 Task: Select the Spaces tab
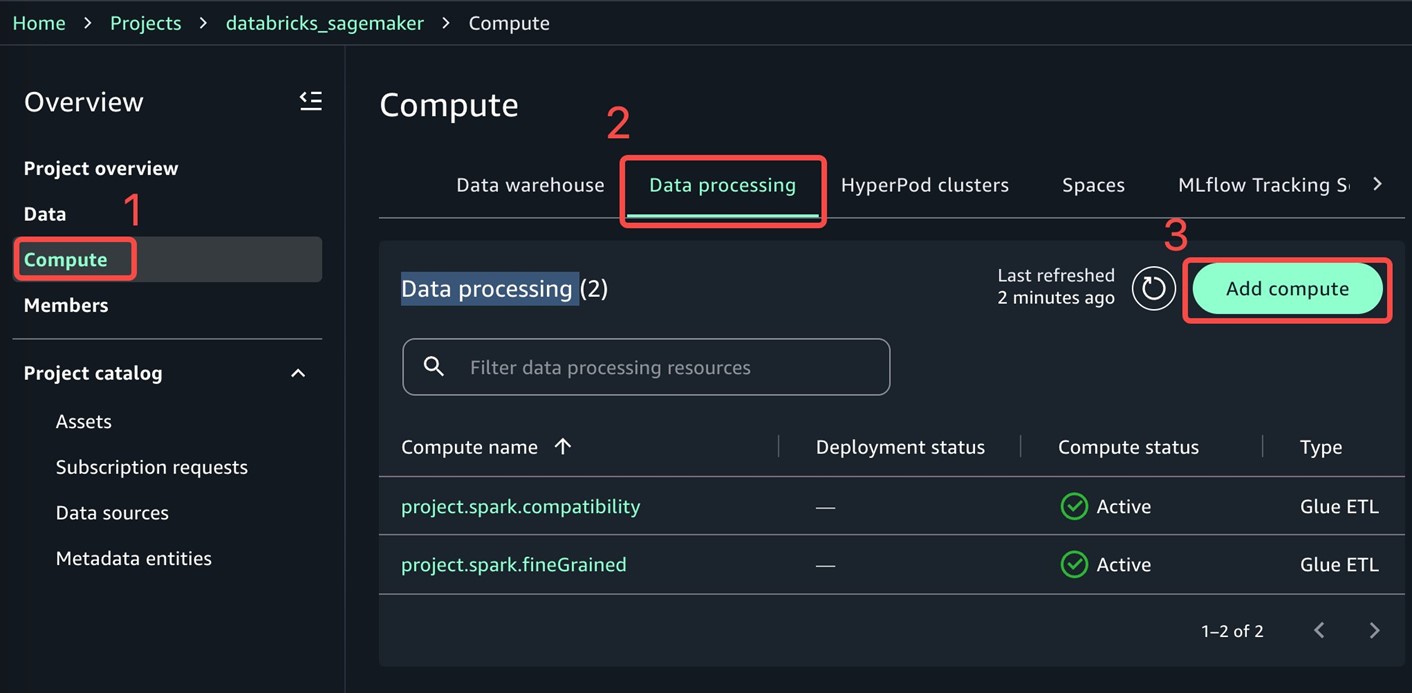[x=1093, y=185]
